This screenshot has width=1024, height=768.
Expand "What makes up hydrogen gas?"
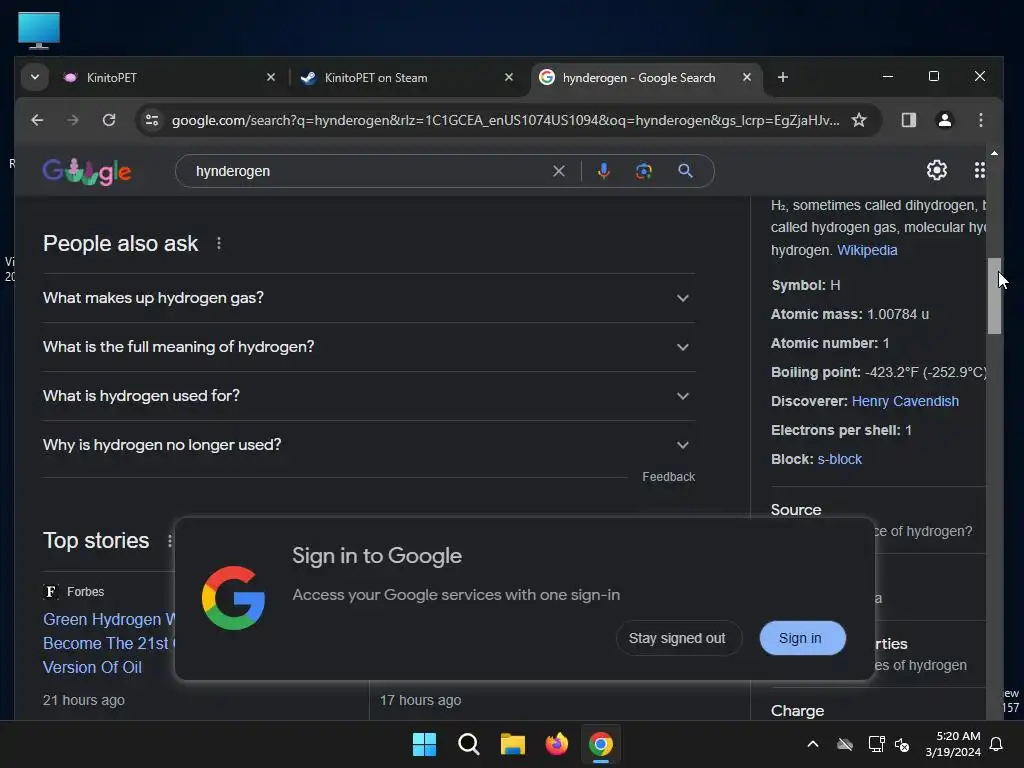pyautogui.click(x=369, y=298)
